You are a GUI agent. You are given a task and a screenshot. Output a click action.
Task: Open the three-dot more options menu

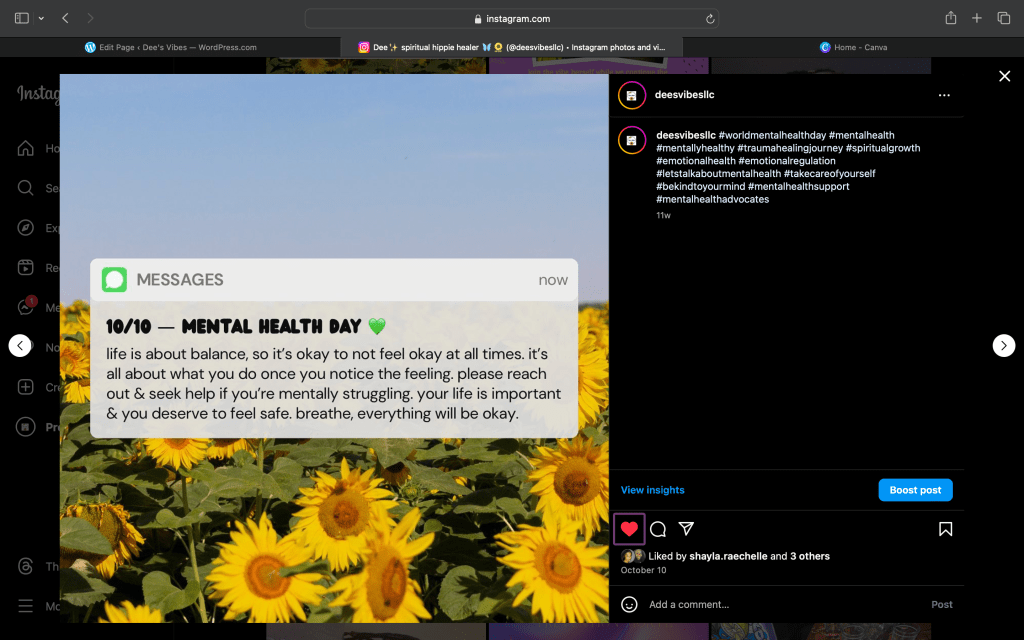[x=944, y=95]
